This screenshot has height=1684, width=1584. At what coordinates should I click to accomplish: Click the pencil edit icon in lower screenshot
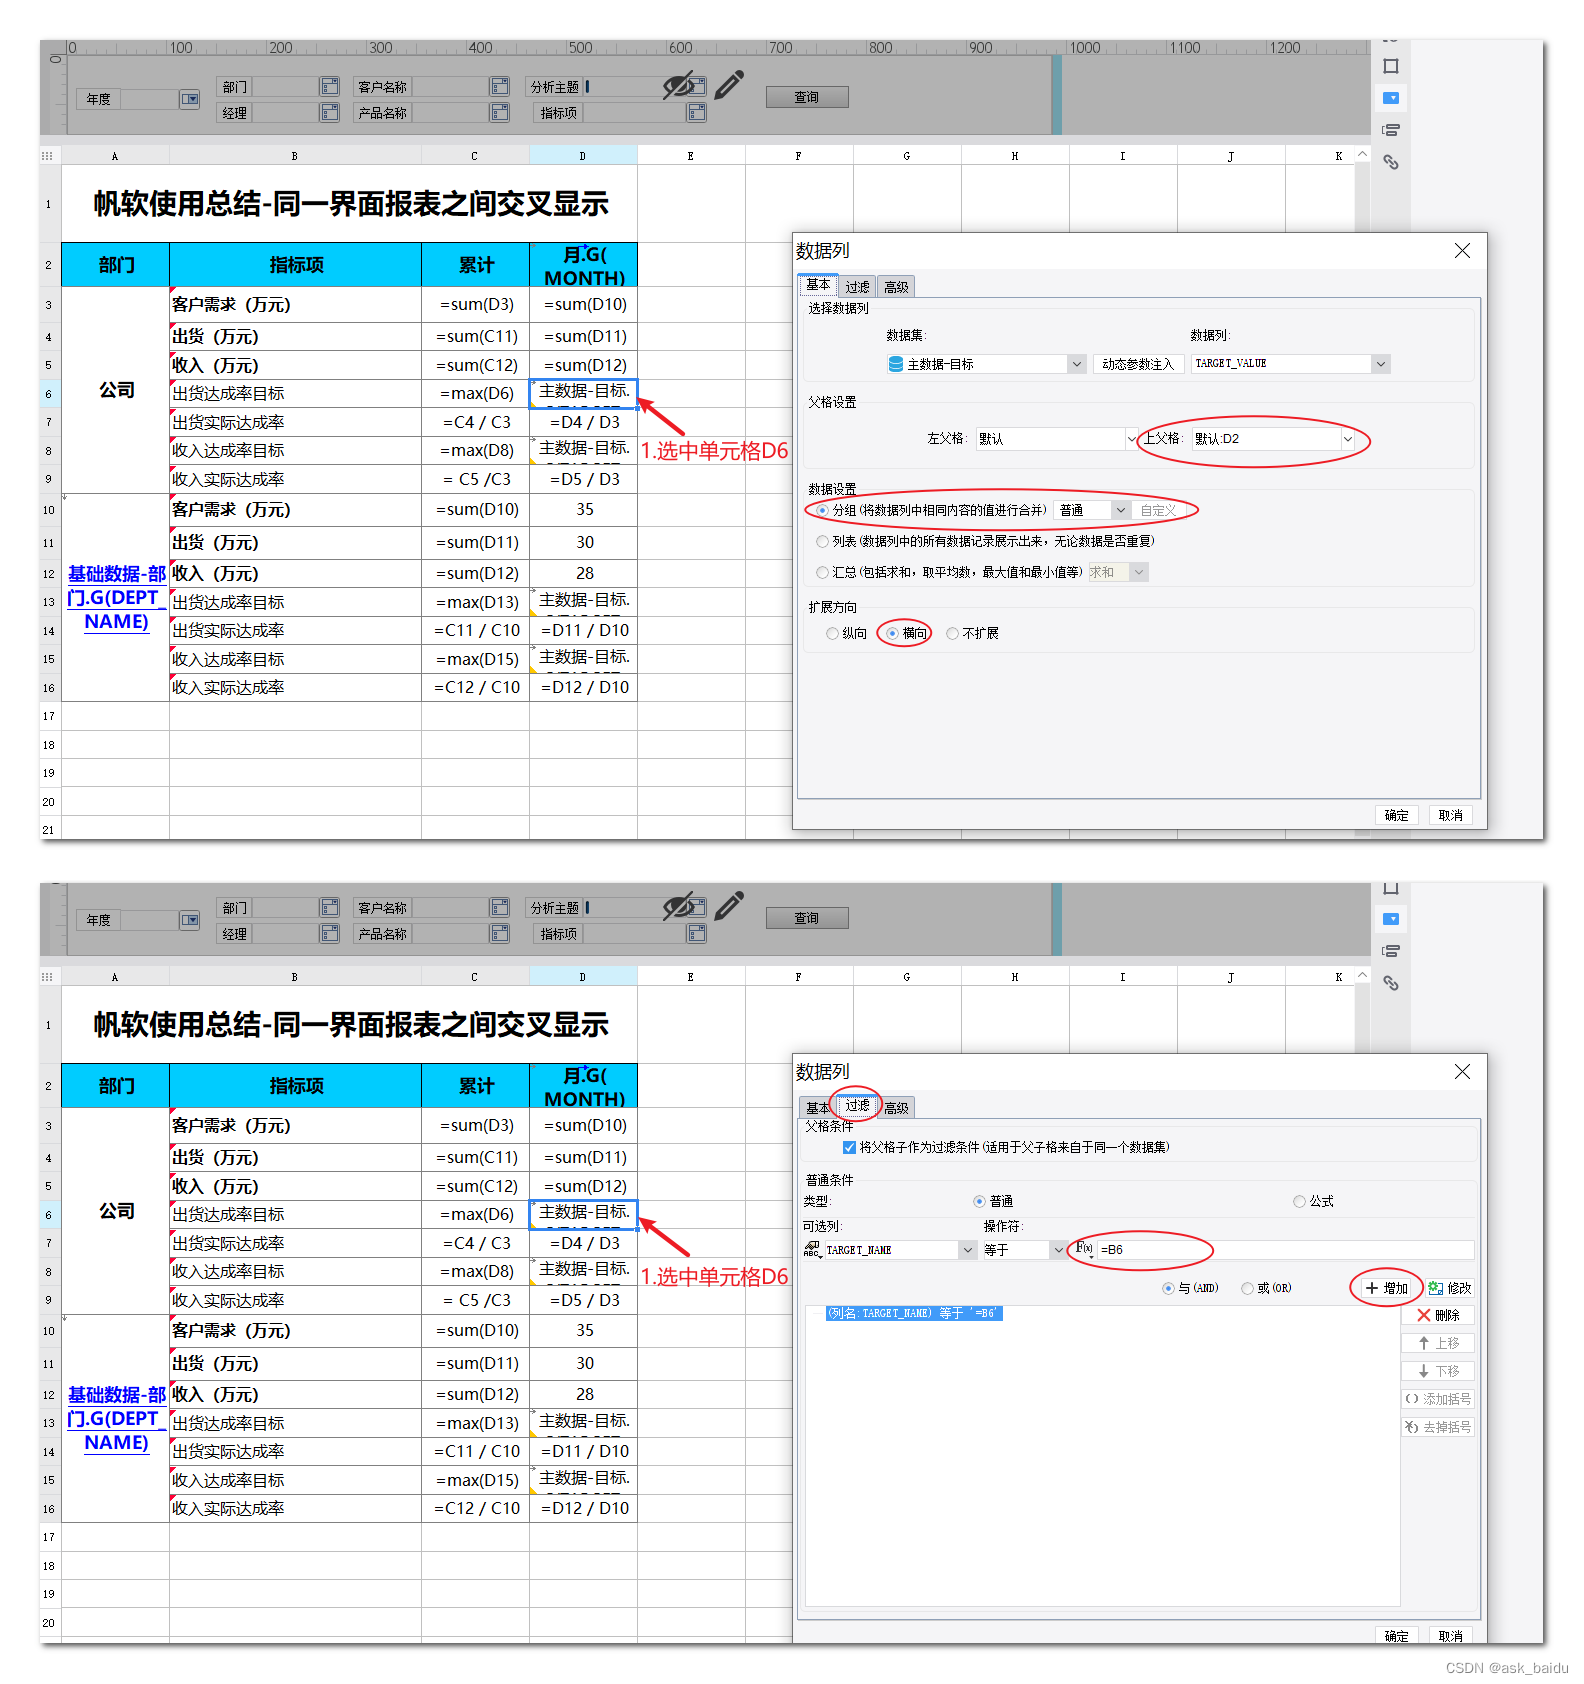729,906
